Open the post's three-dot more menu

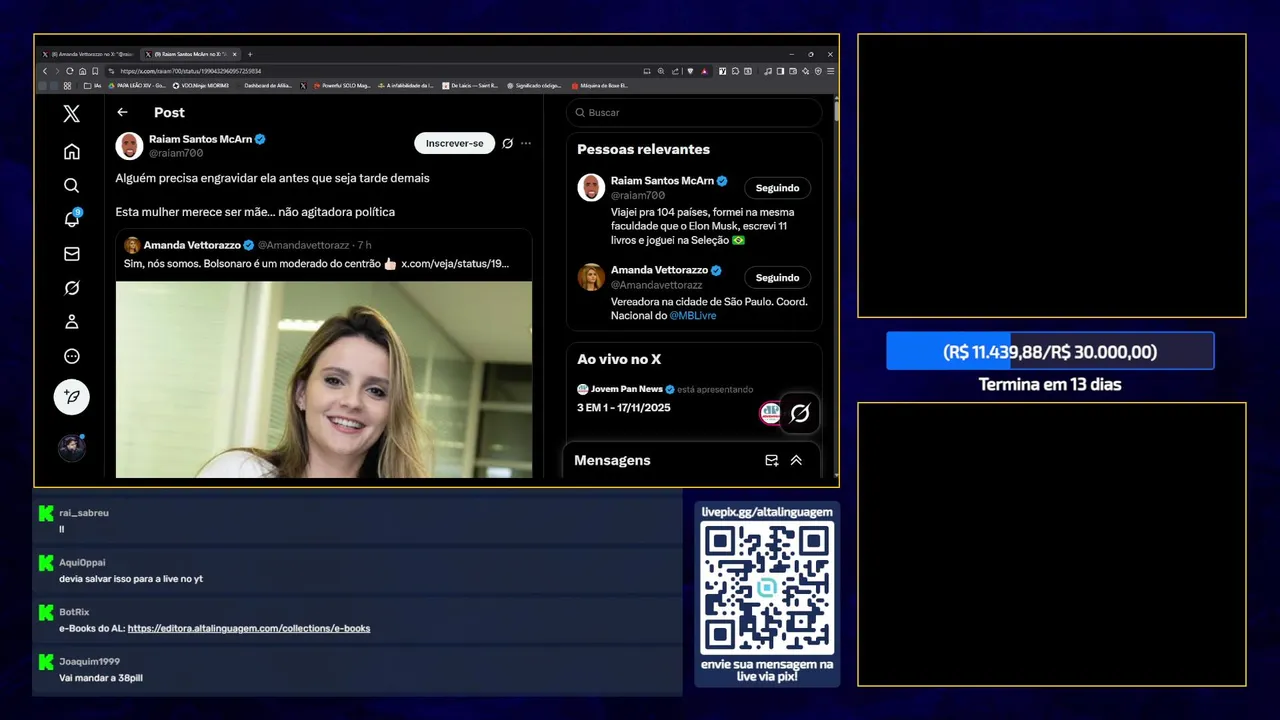coord(526,144)
